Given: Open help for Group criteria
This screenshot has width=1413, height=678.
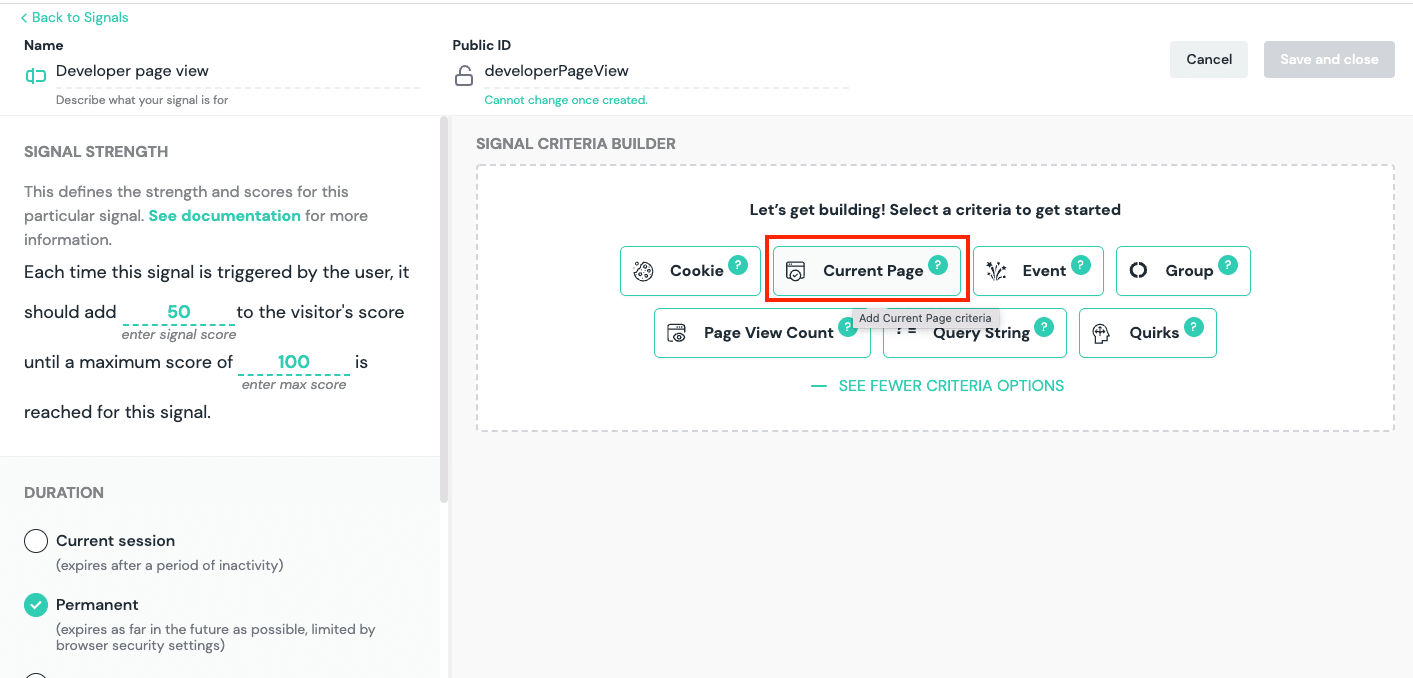Looking at the screenshot, I should coord(1228,265).
